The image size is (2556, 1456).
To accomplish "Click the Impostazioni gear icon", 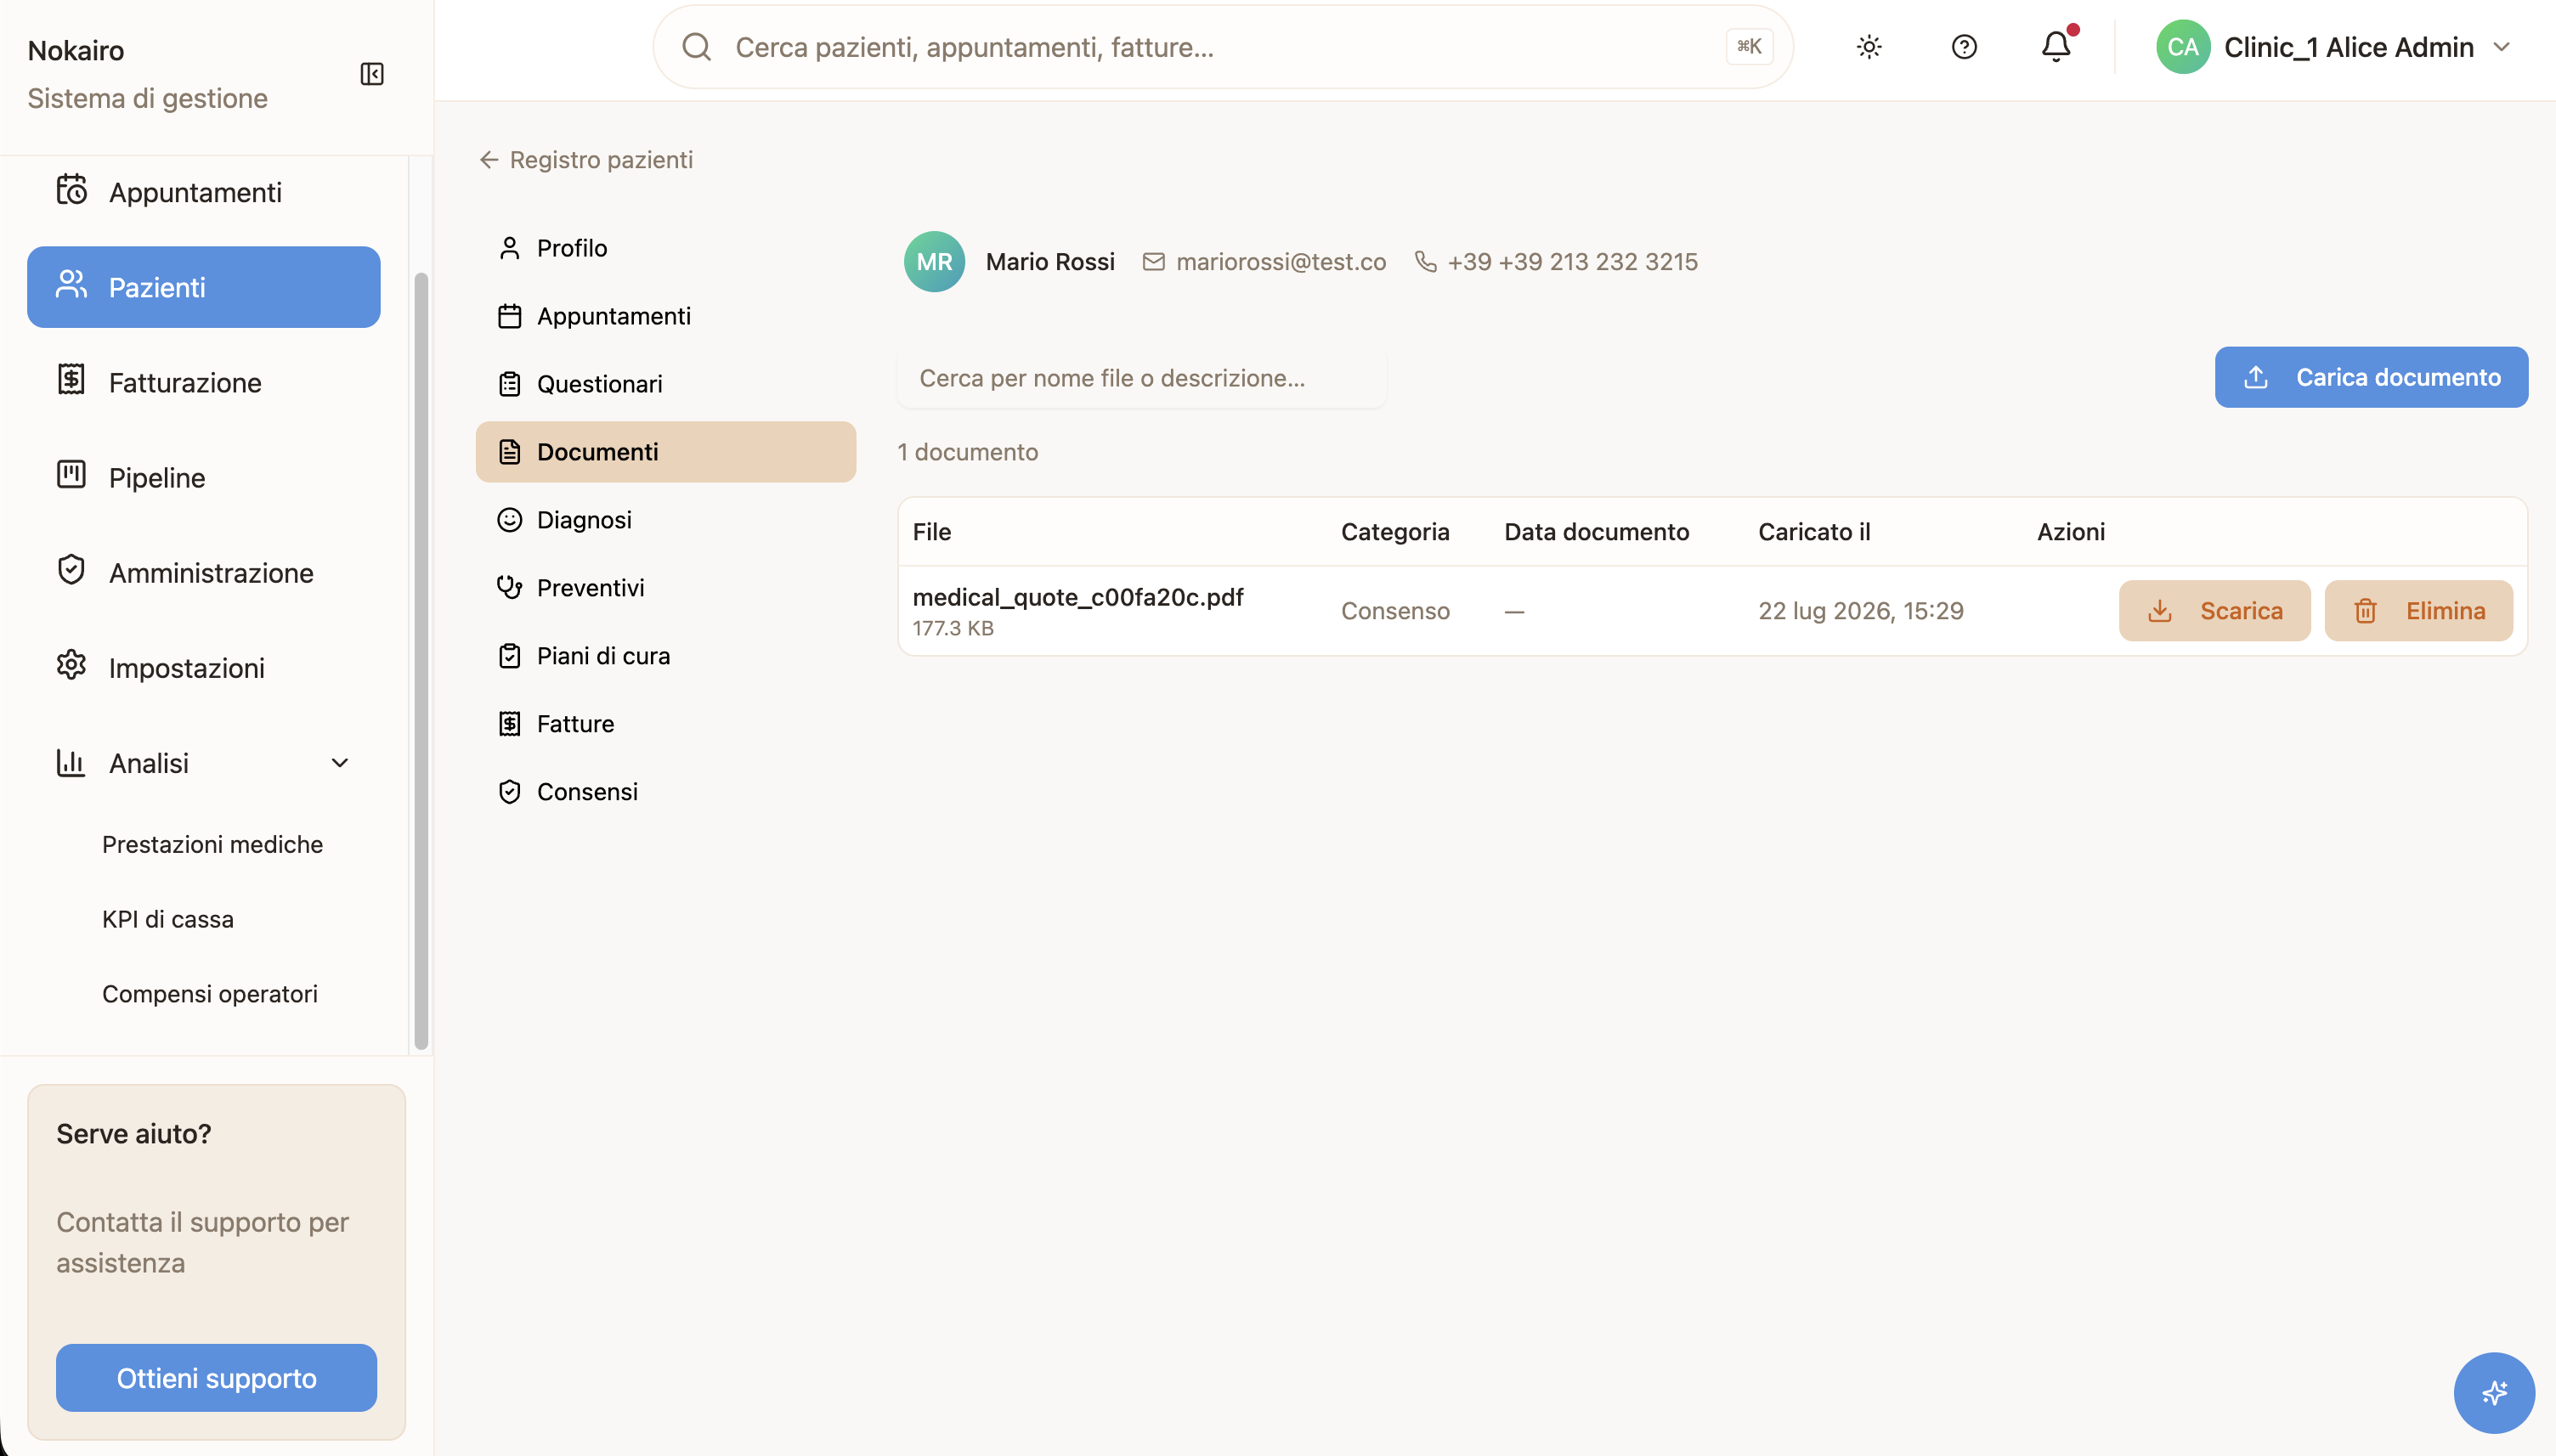I will pos(71,664).
